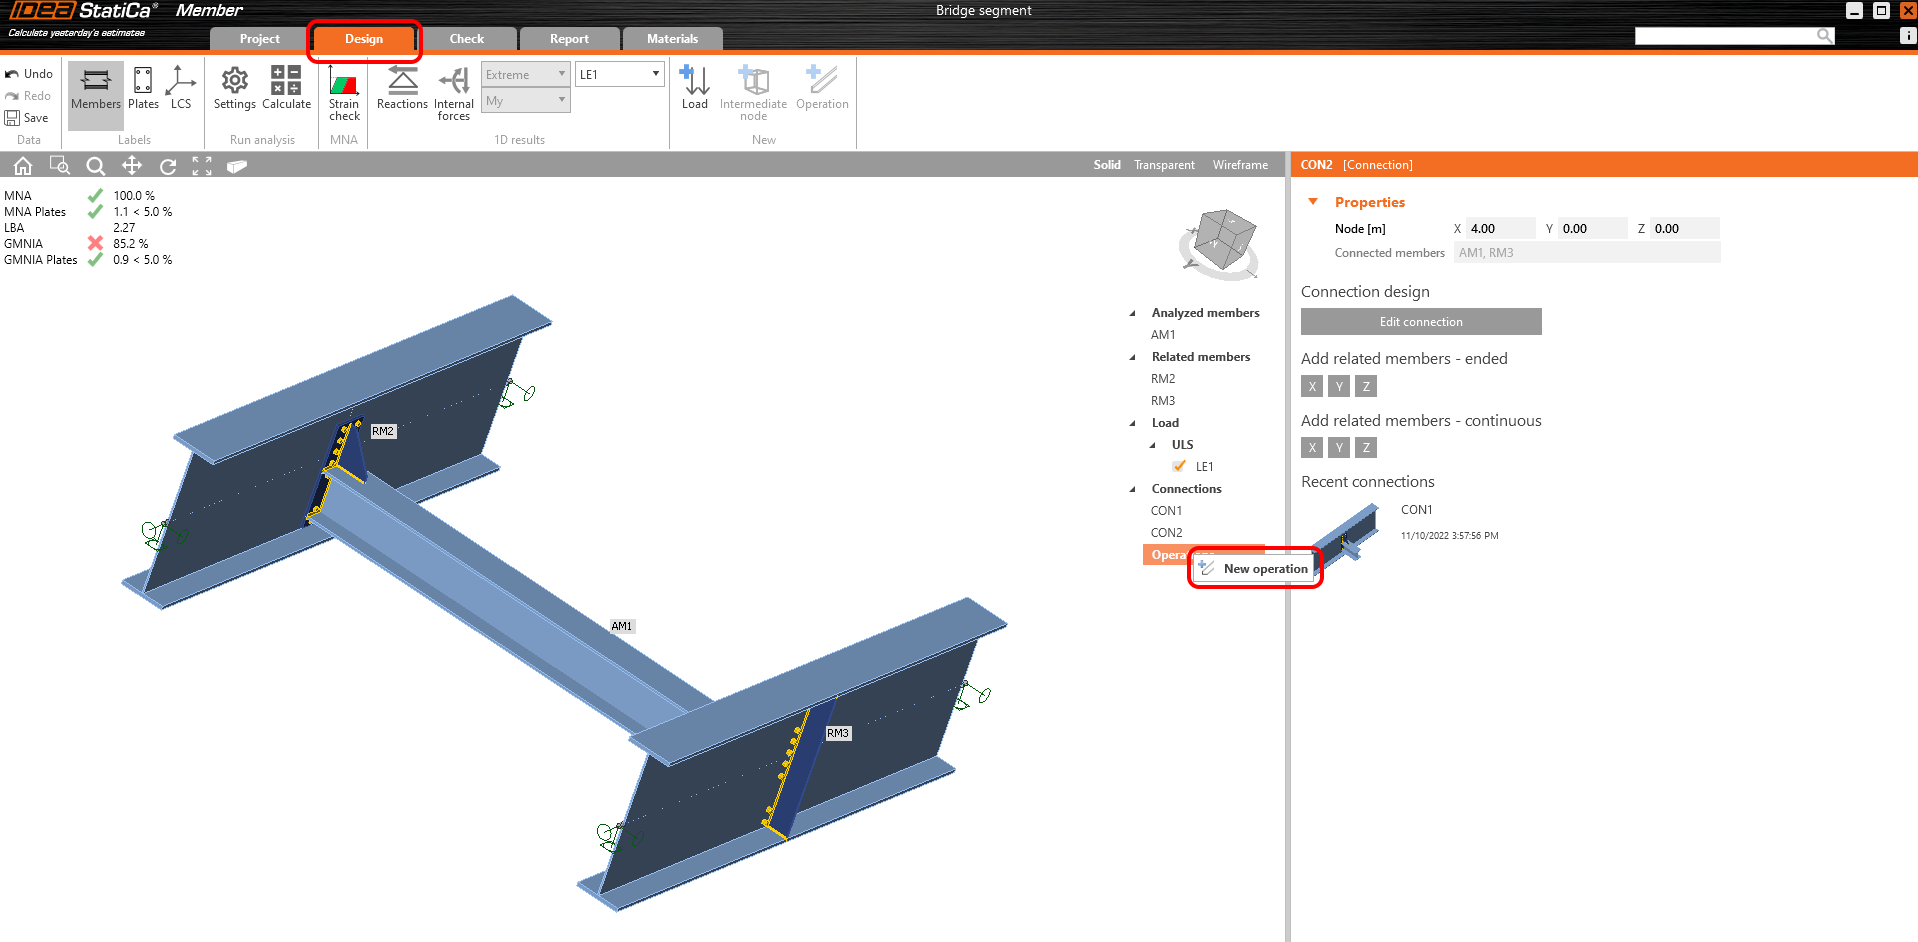
Task: Switch to Transparent view mode
Action: pyautogui.click(x=1164, y=165)
